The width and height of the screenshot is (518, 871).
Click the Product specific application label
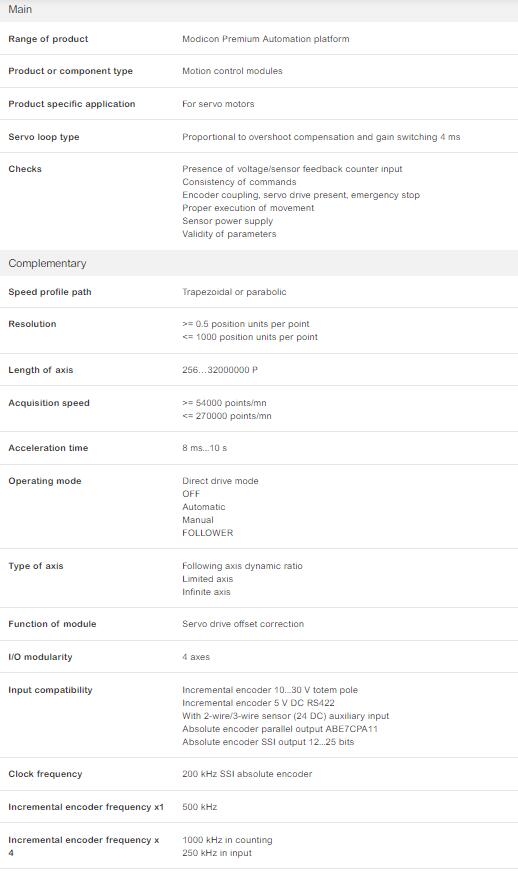(x=72, y=104)
